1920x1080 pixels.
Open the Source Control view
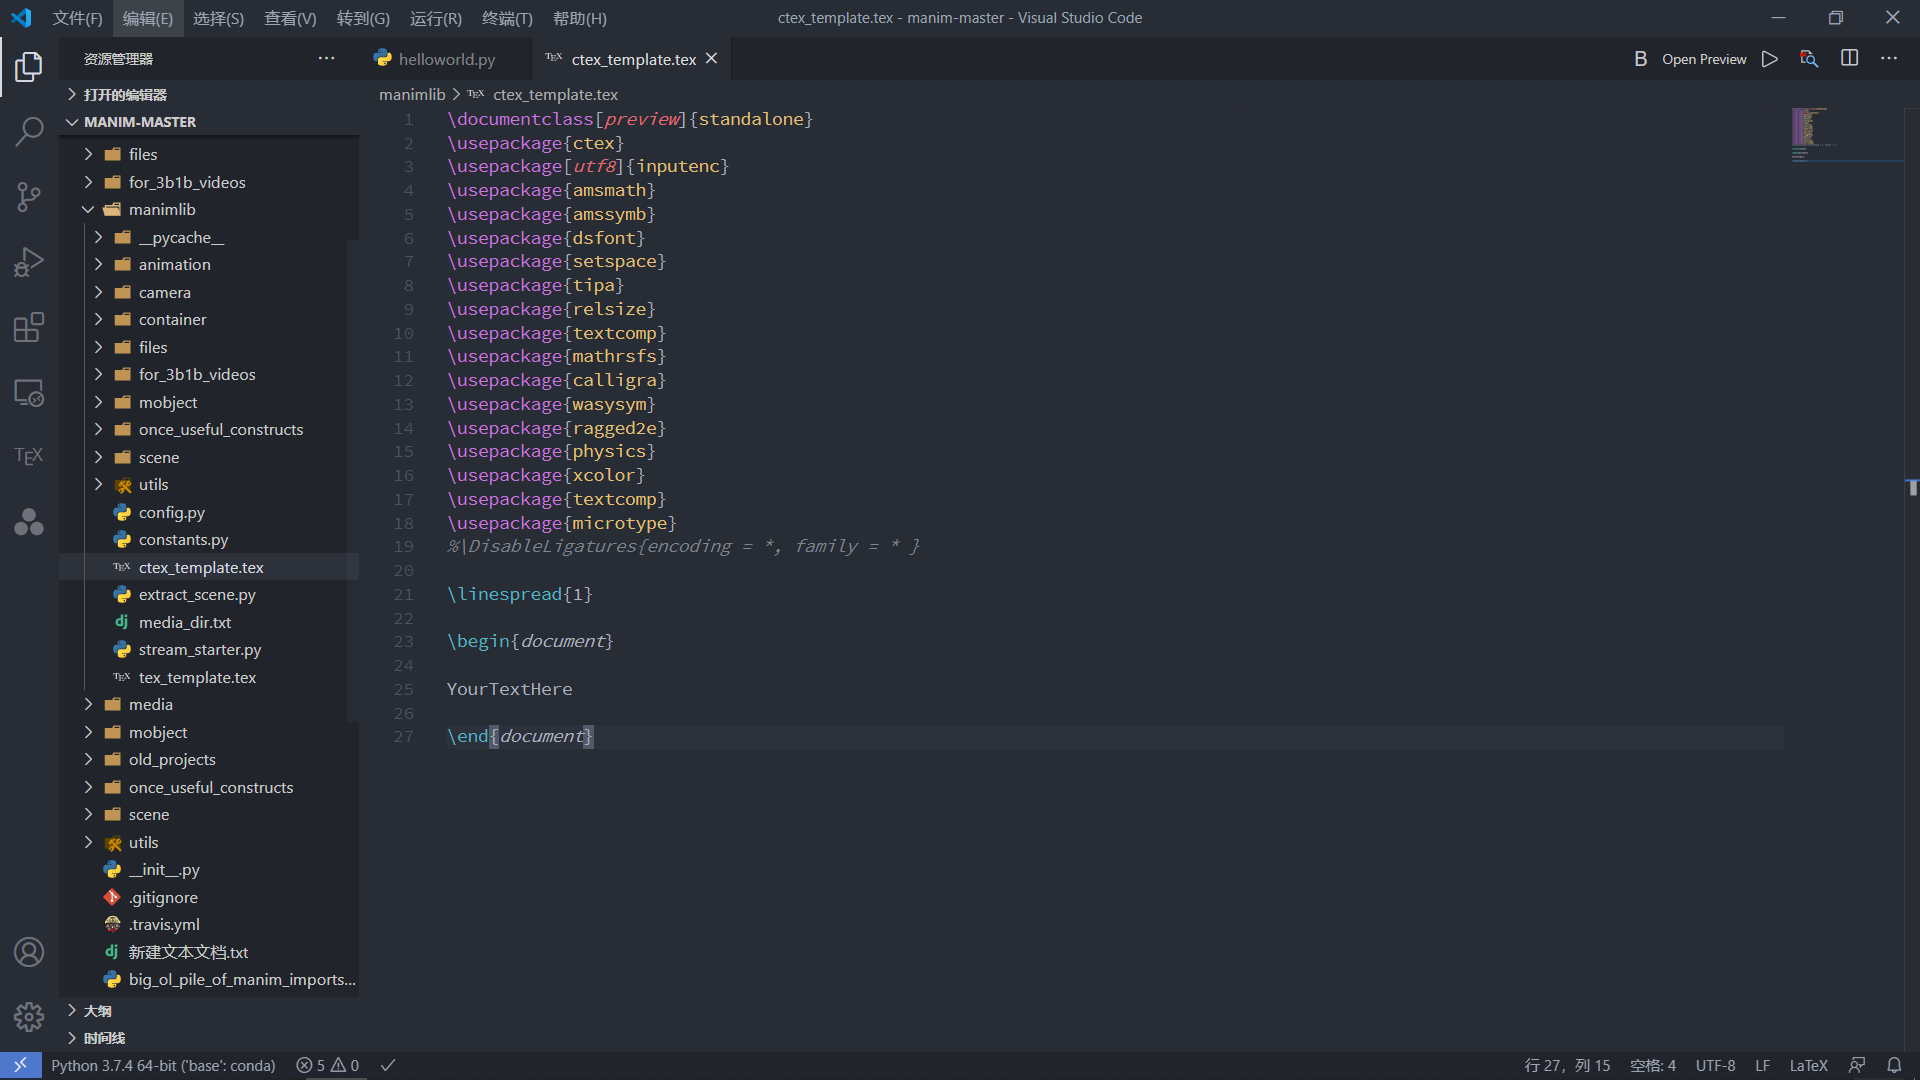pos(29,196)
